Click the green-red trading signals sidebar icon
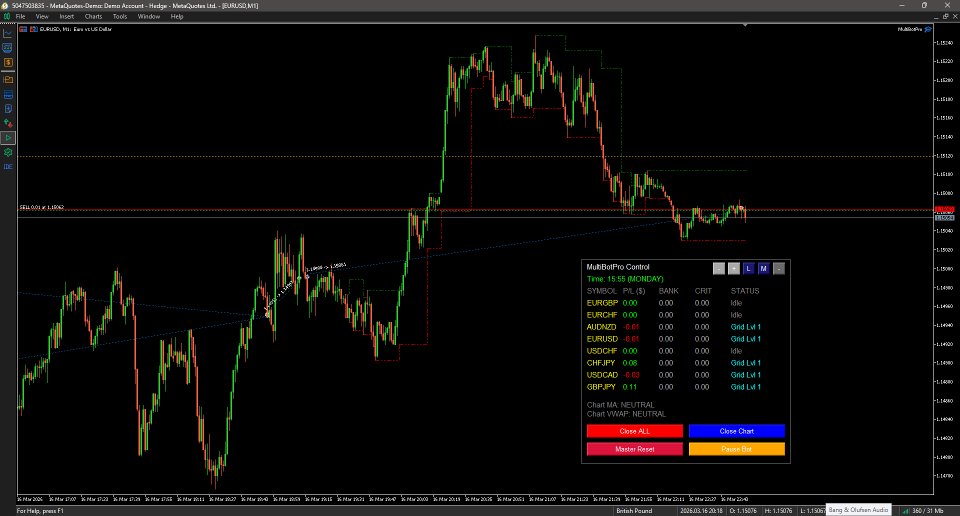960x516 pixels. (8, 123)
